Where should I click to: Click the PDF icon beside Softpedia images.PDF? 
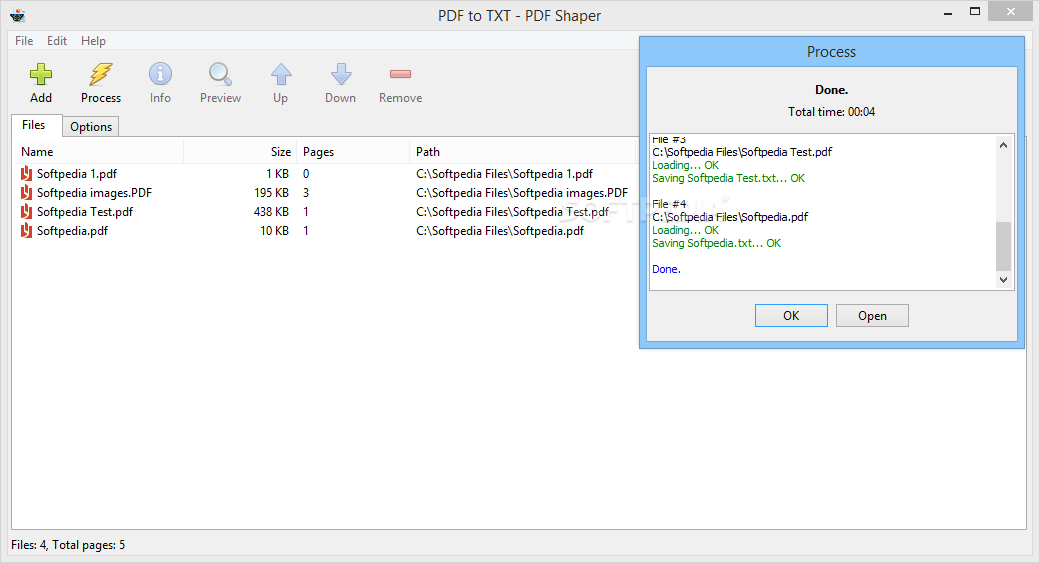[x=26, y=193]
